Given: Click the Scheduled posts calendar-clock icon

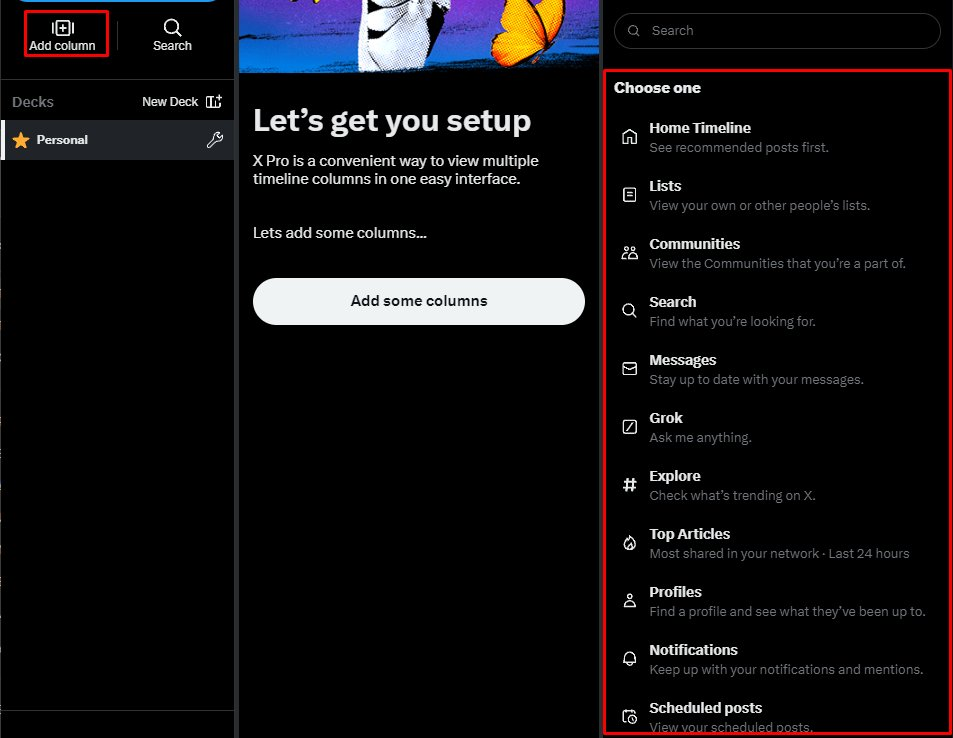Looking at the screenshot, I should pos(630,717).
